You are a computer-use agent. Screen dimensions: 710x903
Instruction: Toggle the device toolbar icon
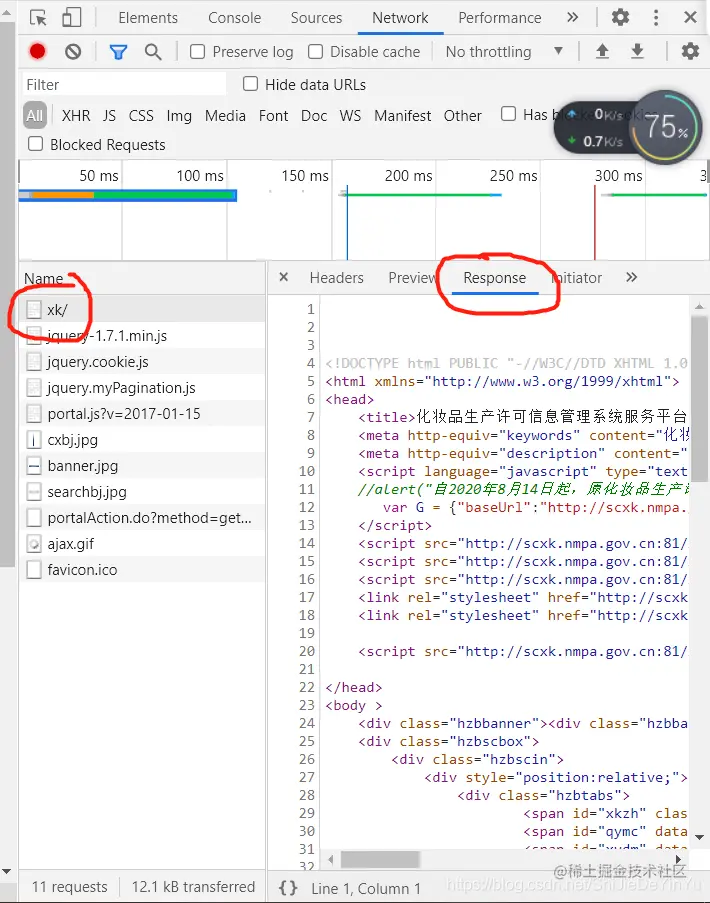(71, 17)
